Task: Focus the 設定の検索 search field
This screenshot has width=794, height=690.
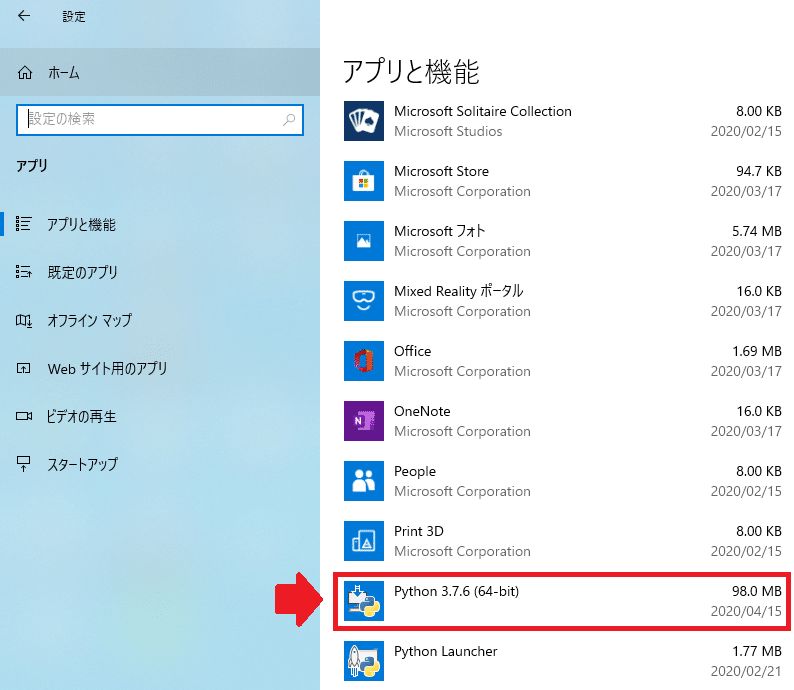Action: 160,119
